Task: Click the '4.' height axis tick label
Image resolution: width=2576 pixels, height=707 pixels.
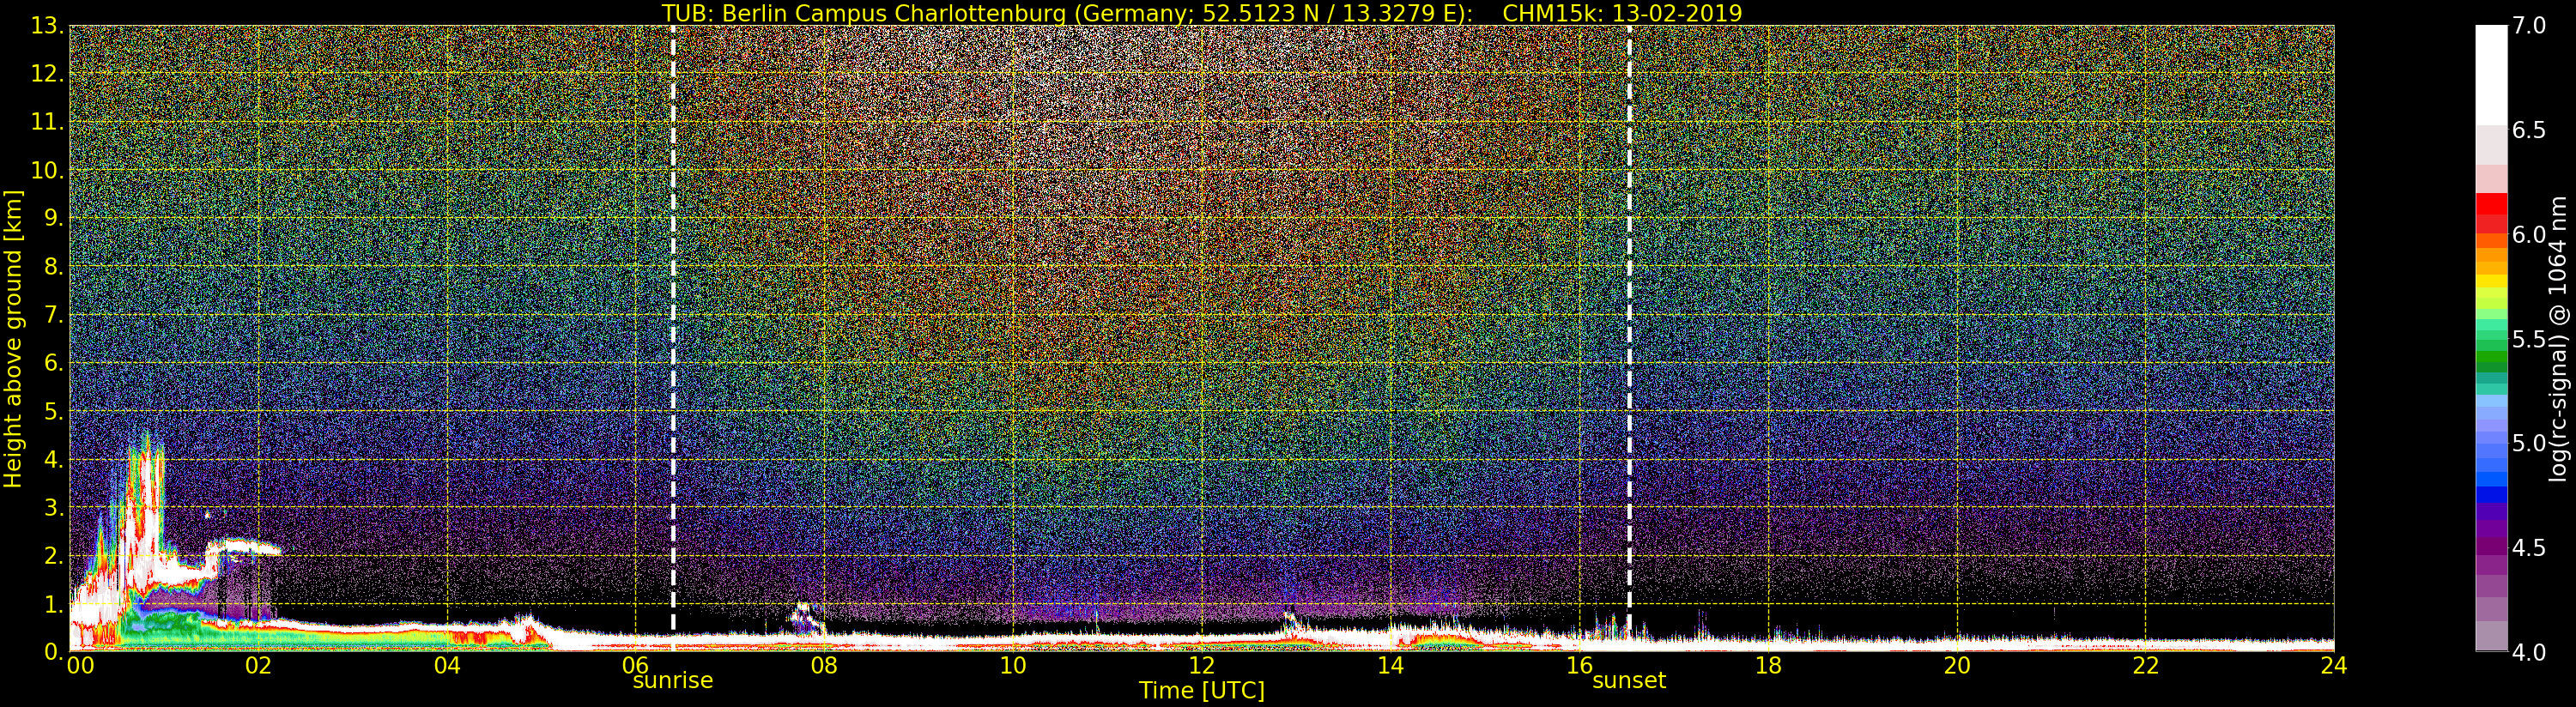Action: click(x=54, y=459)
